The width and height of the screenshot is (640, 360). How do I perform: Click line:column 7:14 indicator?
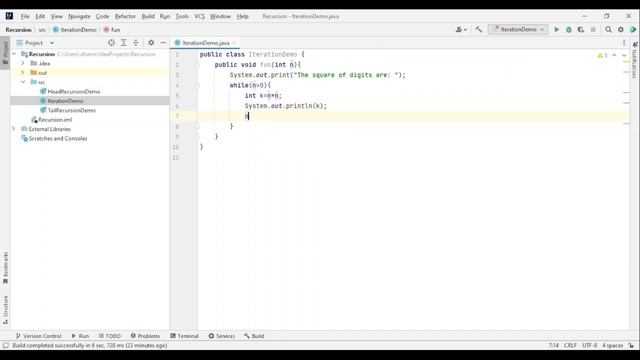[553, 345]
